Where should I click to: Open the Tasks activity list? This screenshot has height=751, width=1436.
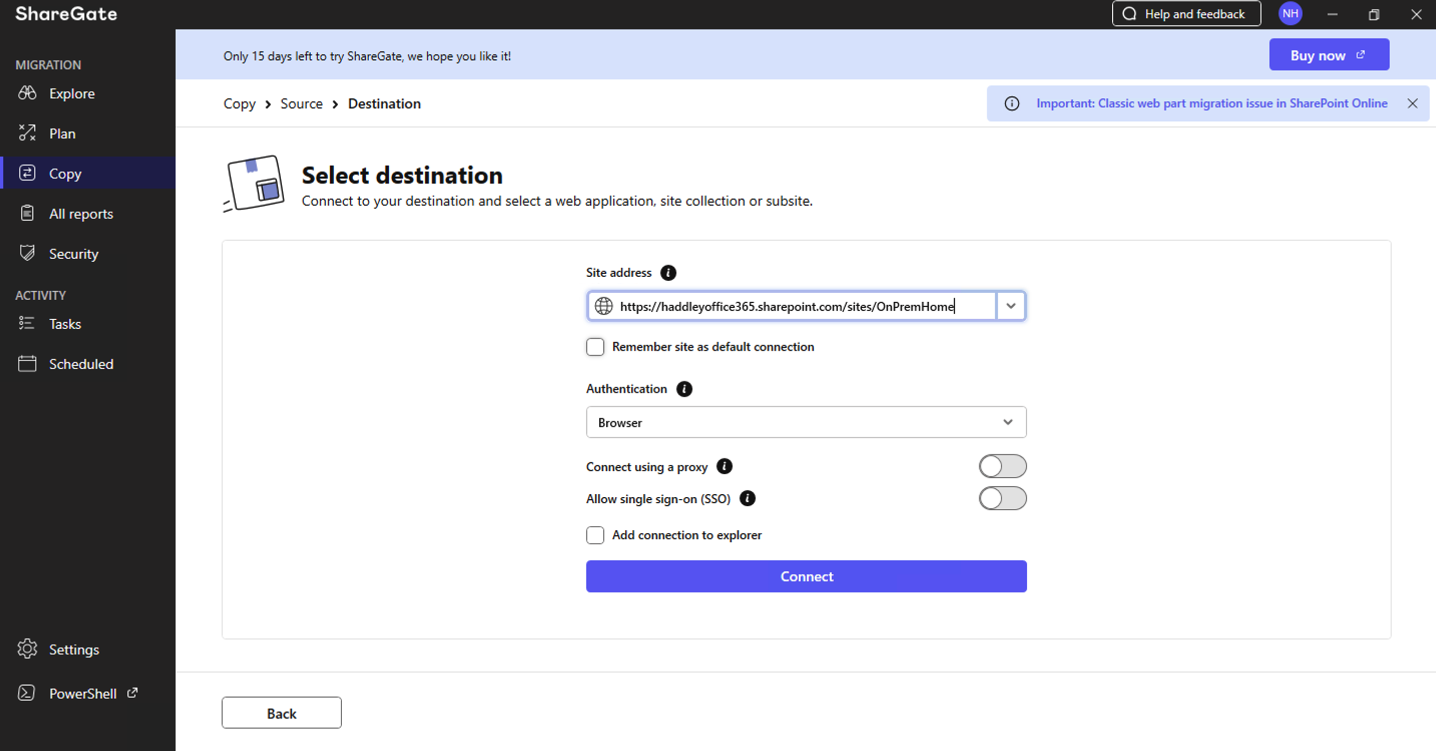point(87,323)
